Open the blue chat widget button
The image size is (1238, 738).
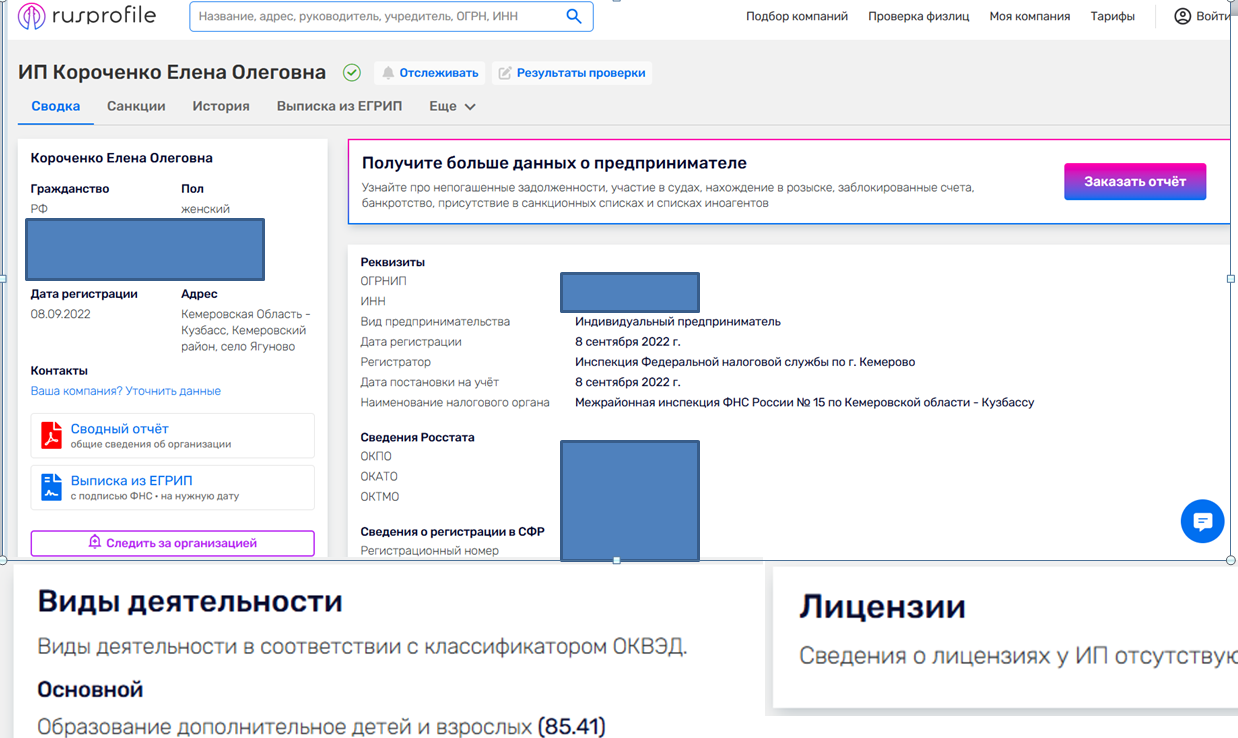[1203, 521]
